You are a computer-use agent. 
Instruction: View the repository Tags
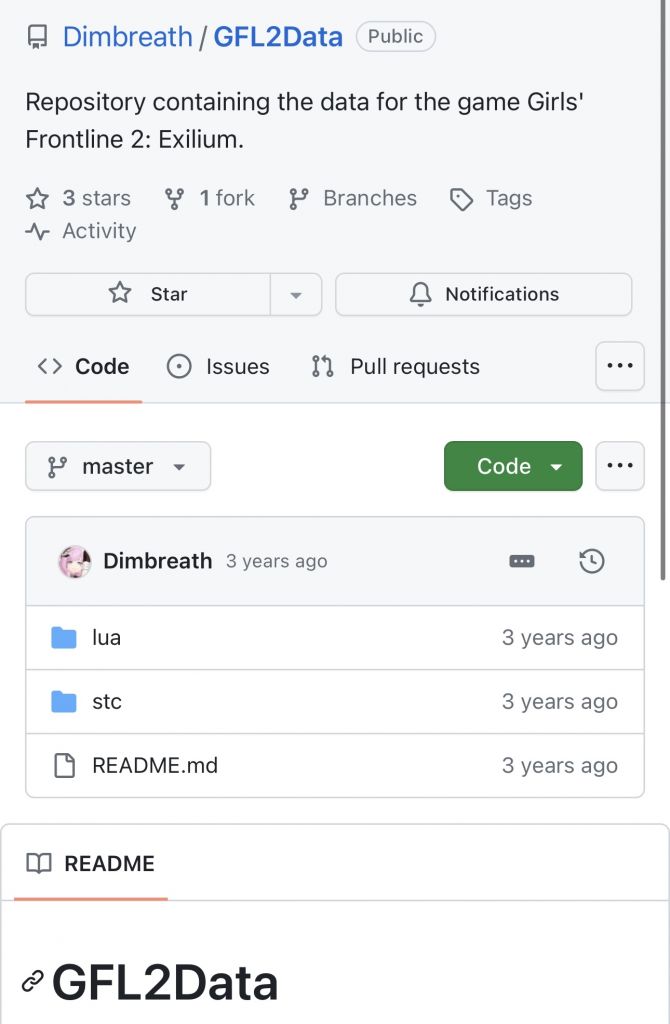[x=491, y=198]
